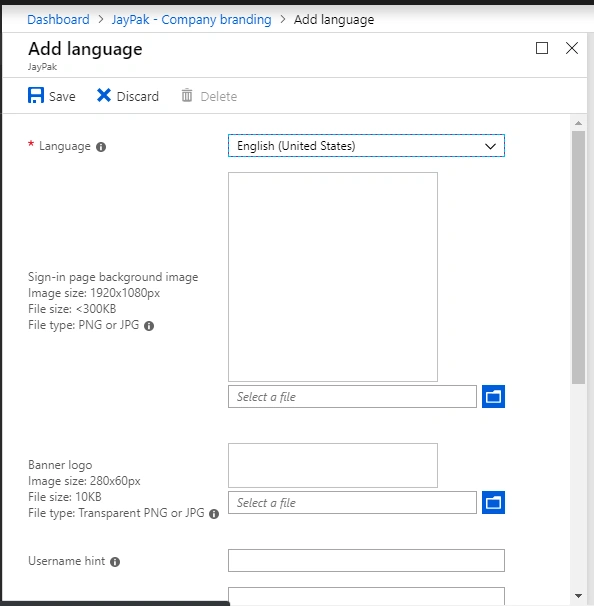
Task: Maximize the Add language blade
Action: 541,48
